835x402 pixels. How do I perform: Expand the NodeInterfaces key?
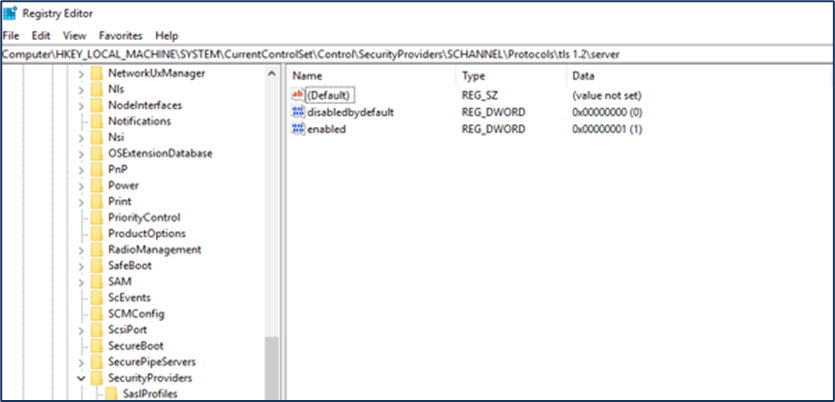point(81,106)
